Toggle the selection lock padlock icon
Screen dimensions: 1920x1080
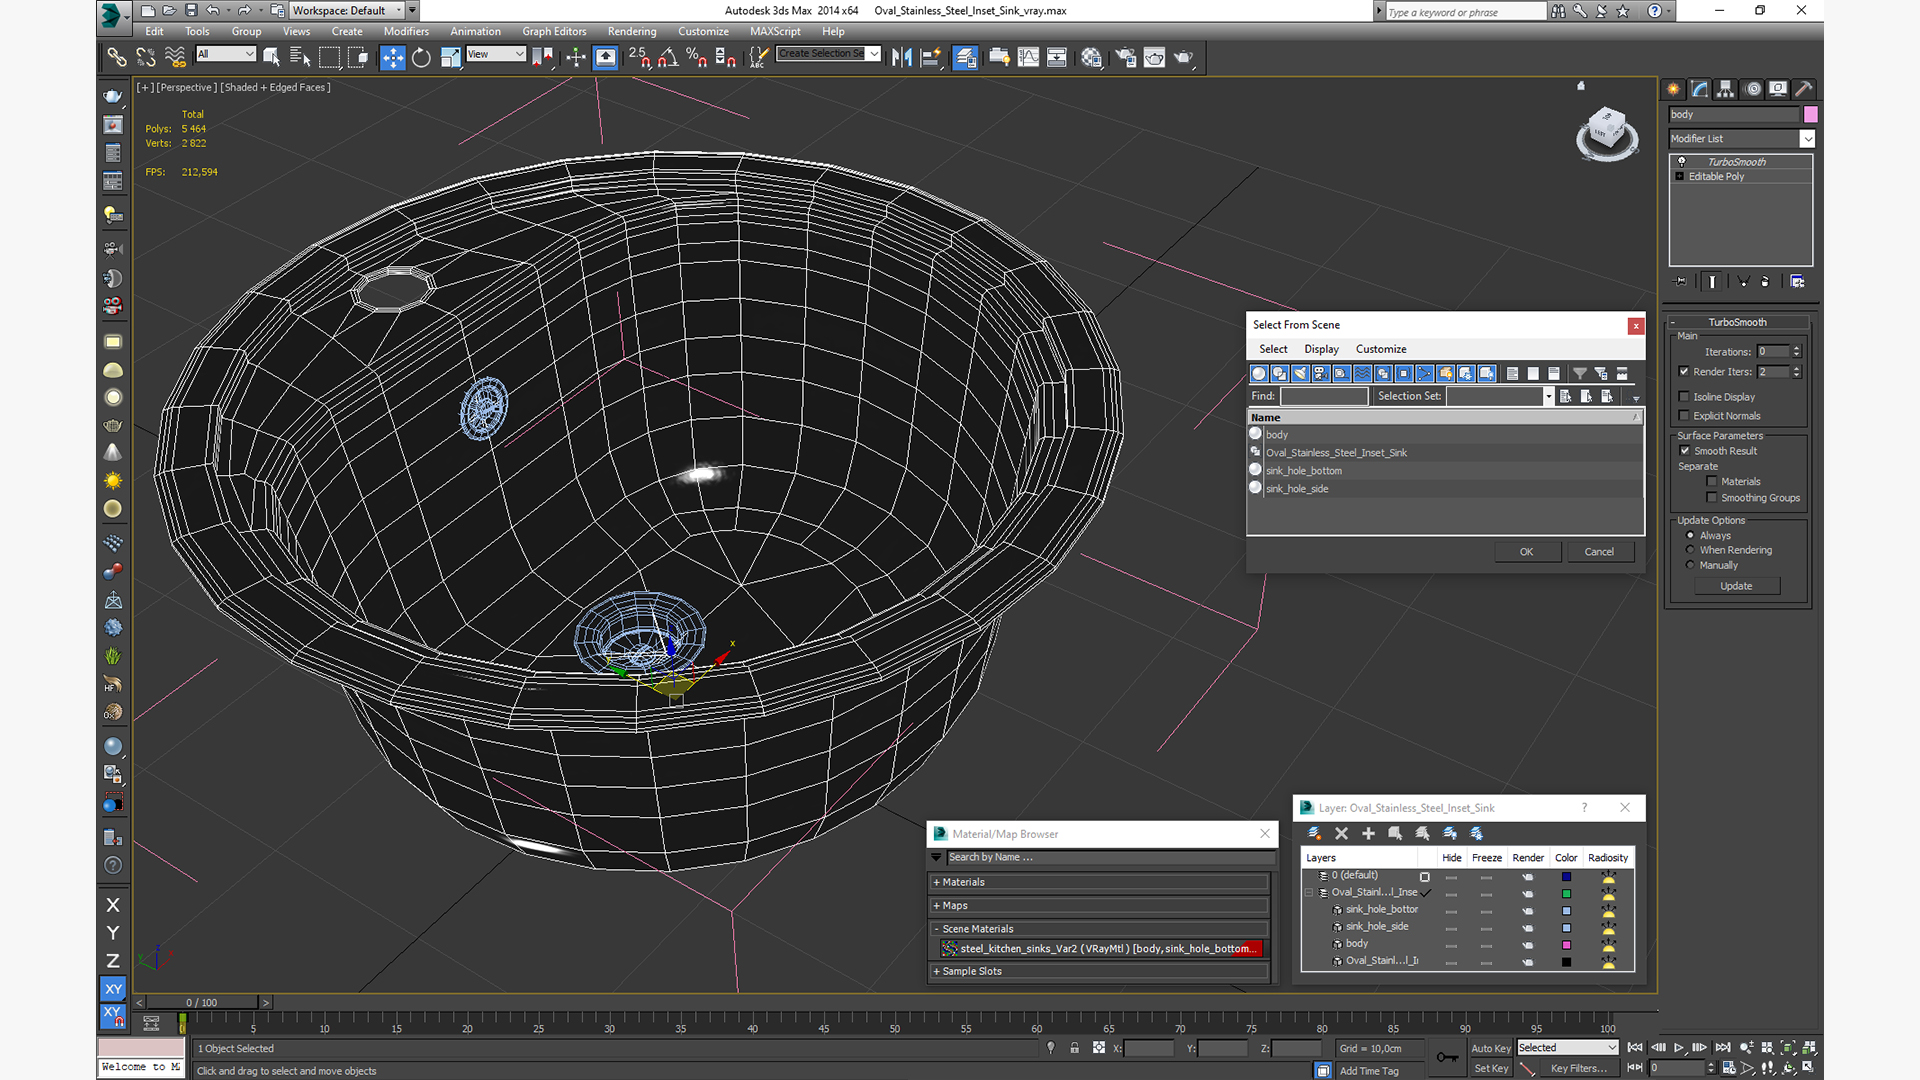(1074, 1048)
